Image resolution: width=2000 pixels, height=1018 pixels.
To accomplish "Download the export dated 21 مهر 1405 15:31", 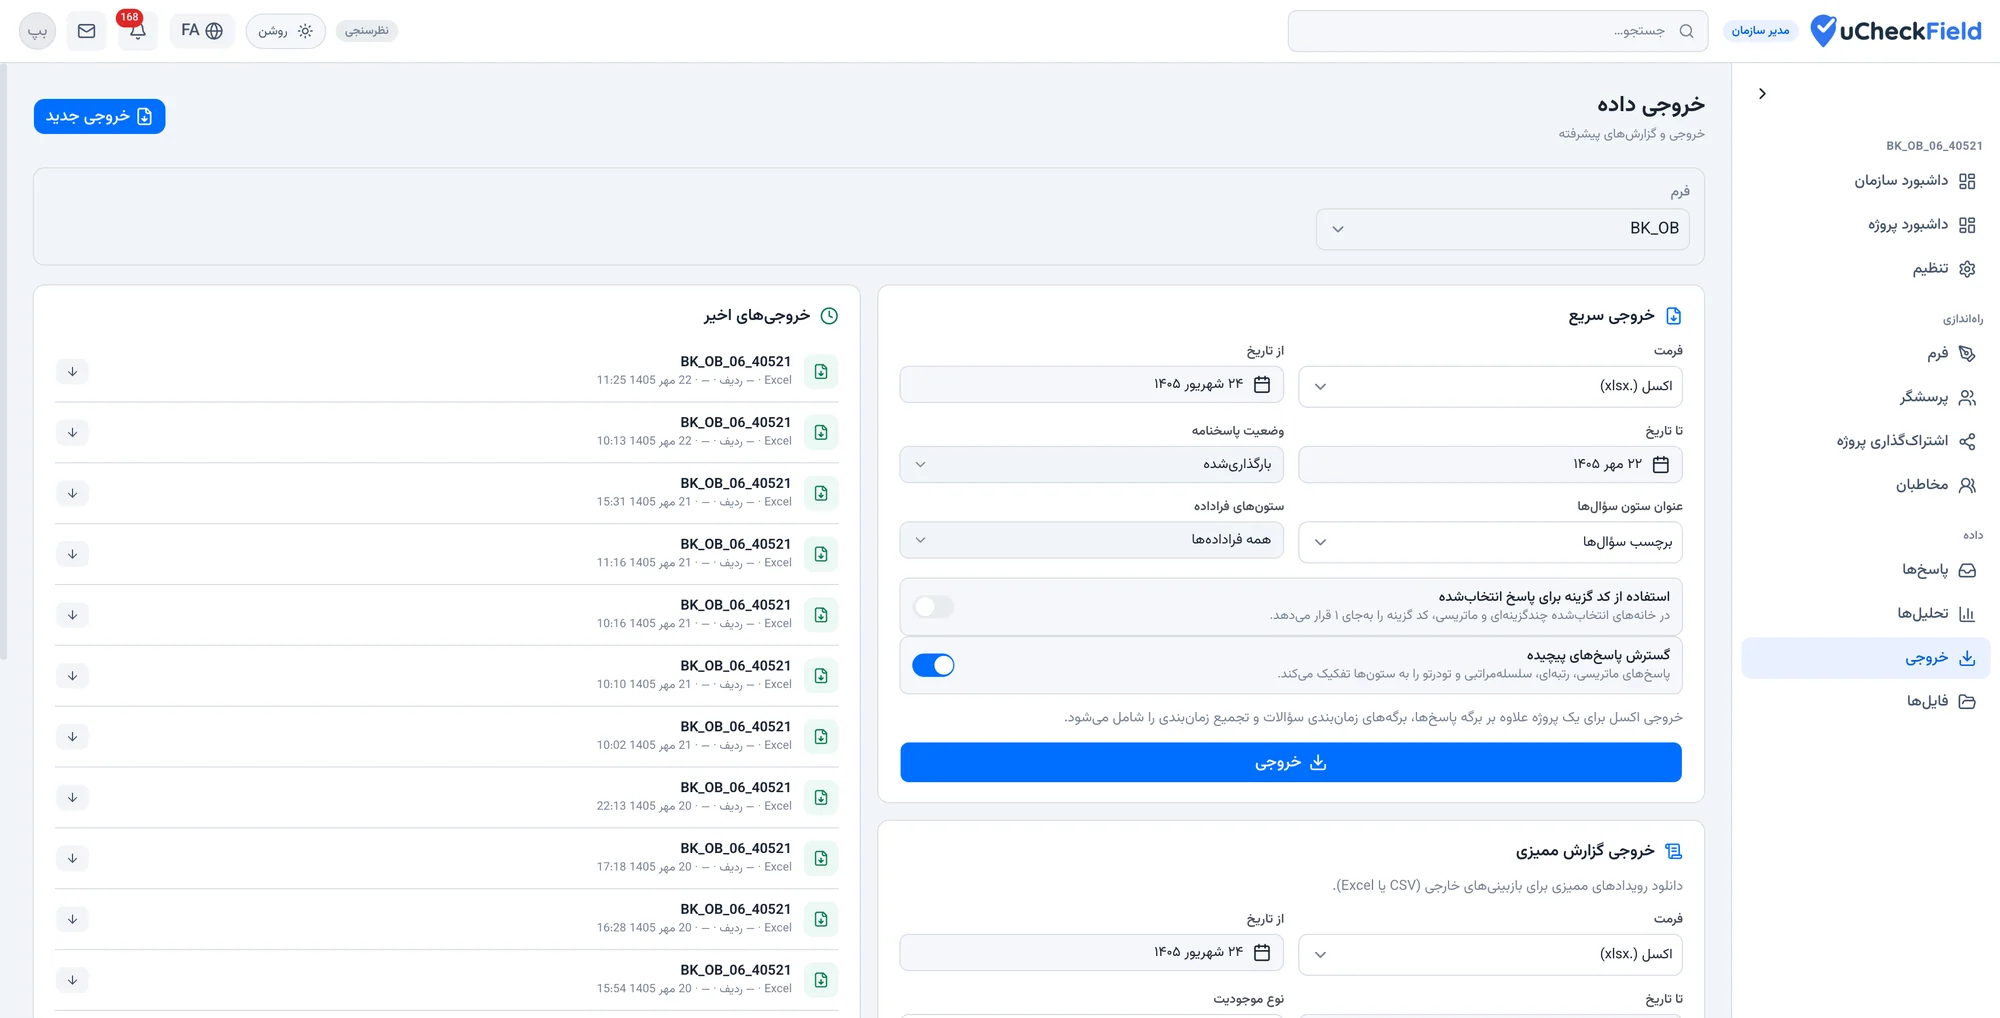I will [72, 493].
